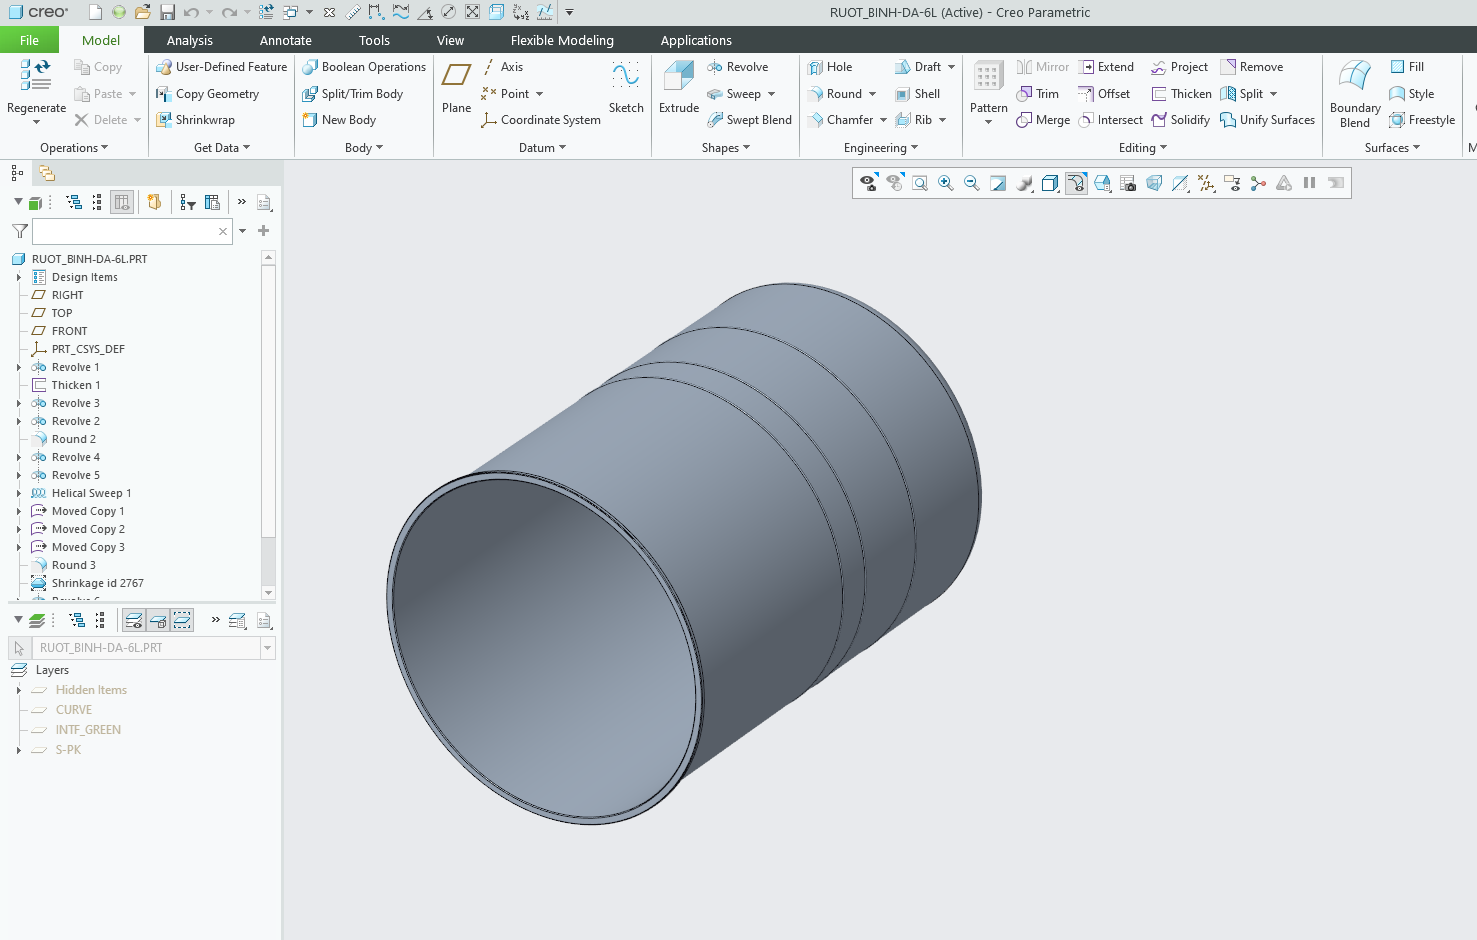Expand the Hidden Items layer node
1477x940 pixels.
click(x=19, y=690)
